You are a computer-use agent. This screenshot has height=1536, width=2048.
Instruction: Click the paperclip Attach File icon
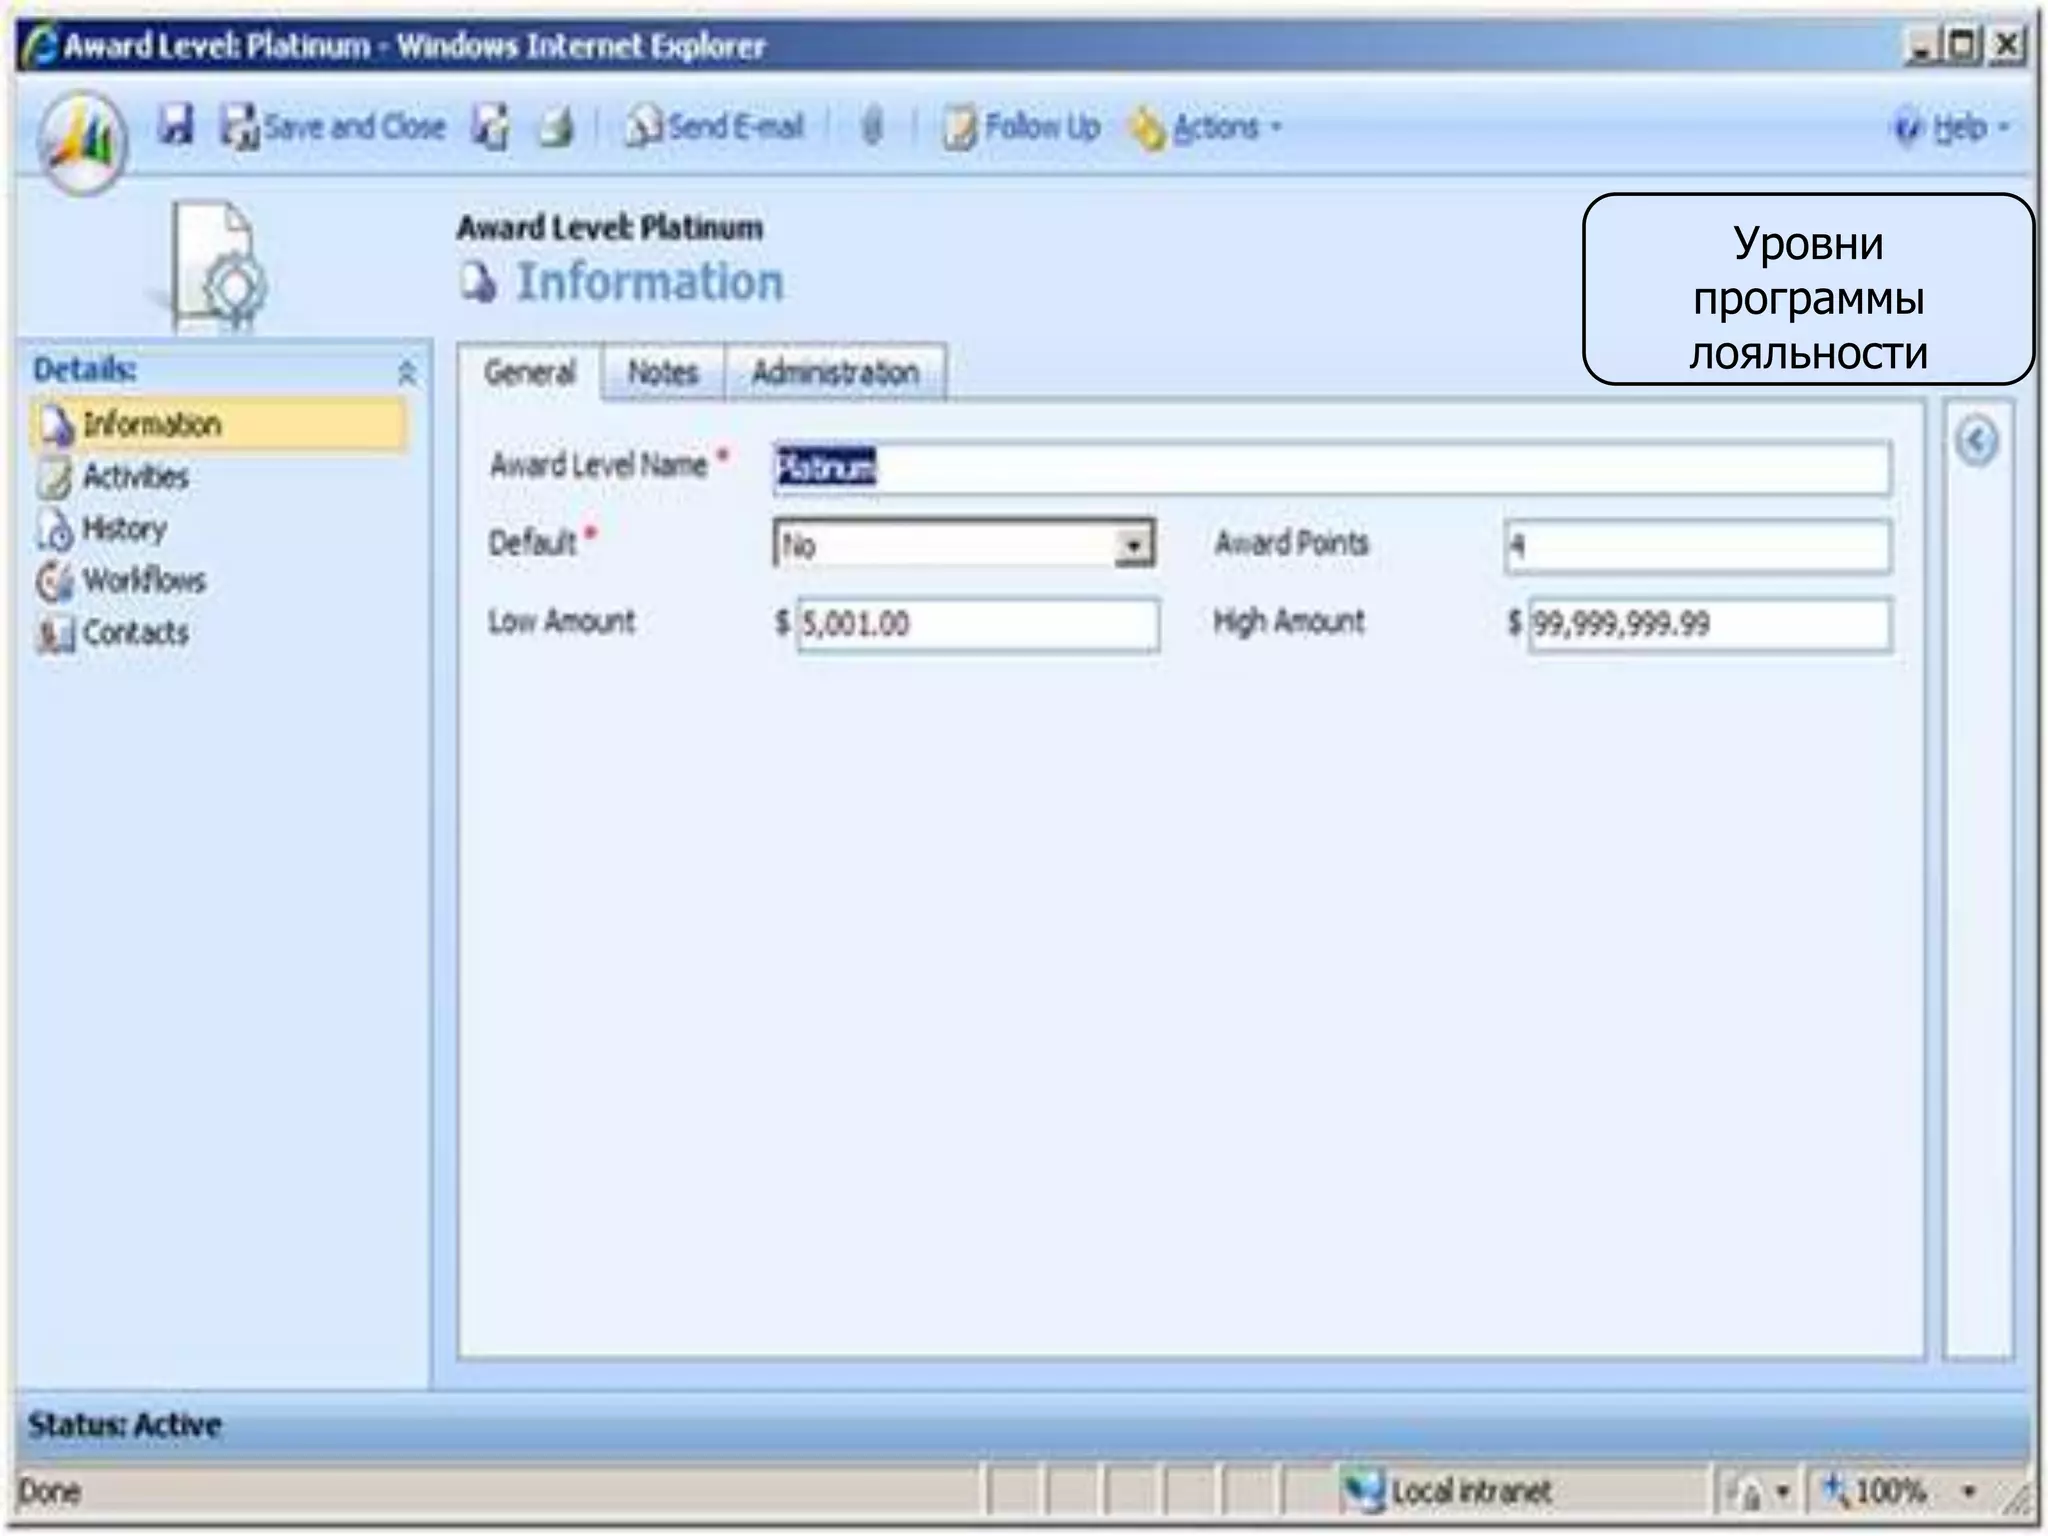tap(872, 127)
